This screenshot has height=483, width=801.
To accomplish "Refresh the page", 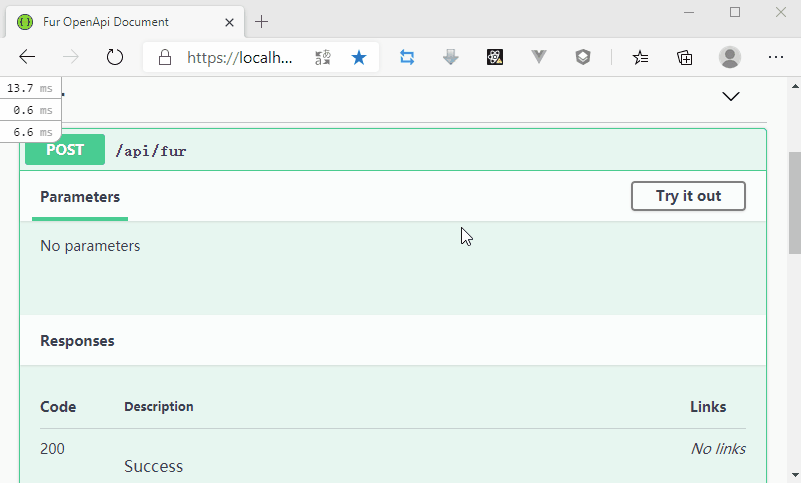I will [x=115, y=58].
